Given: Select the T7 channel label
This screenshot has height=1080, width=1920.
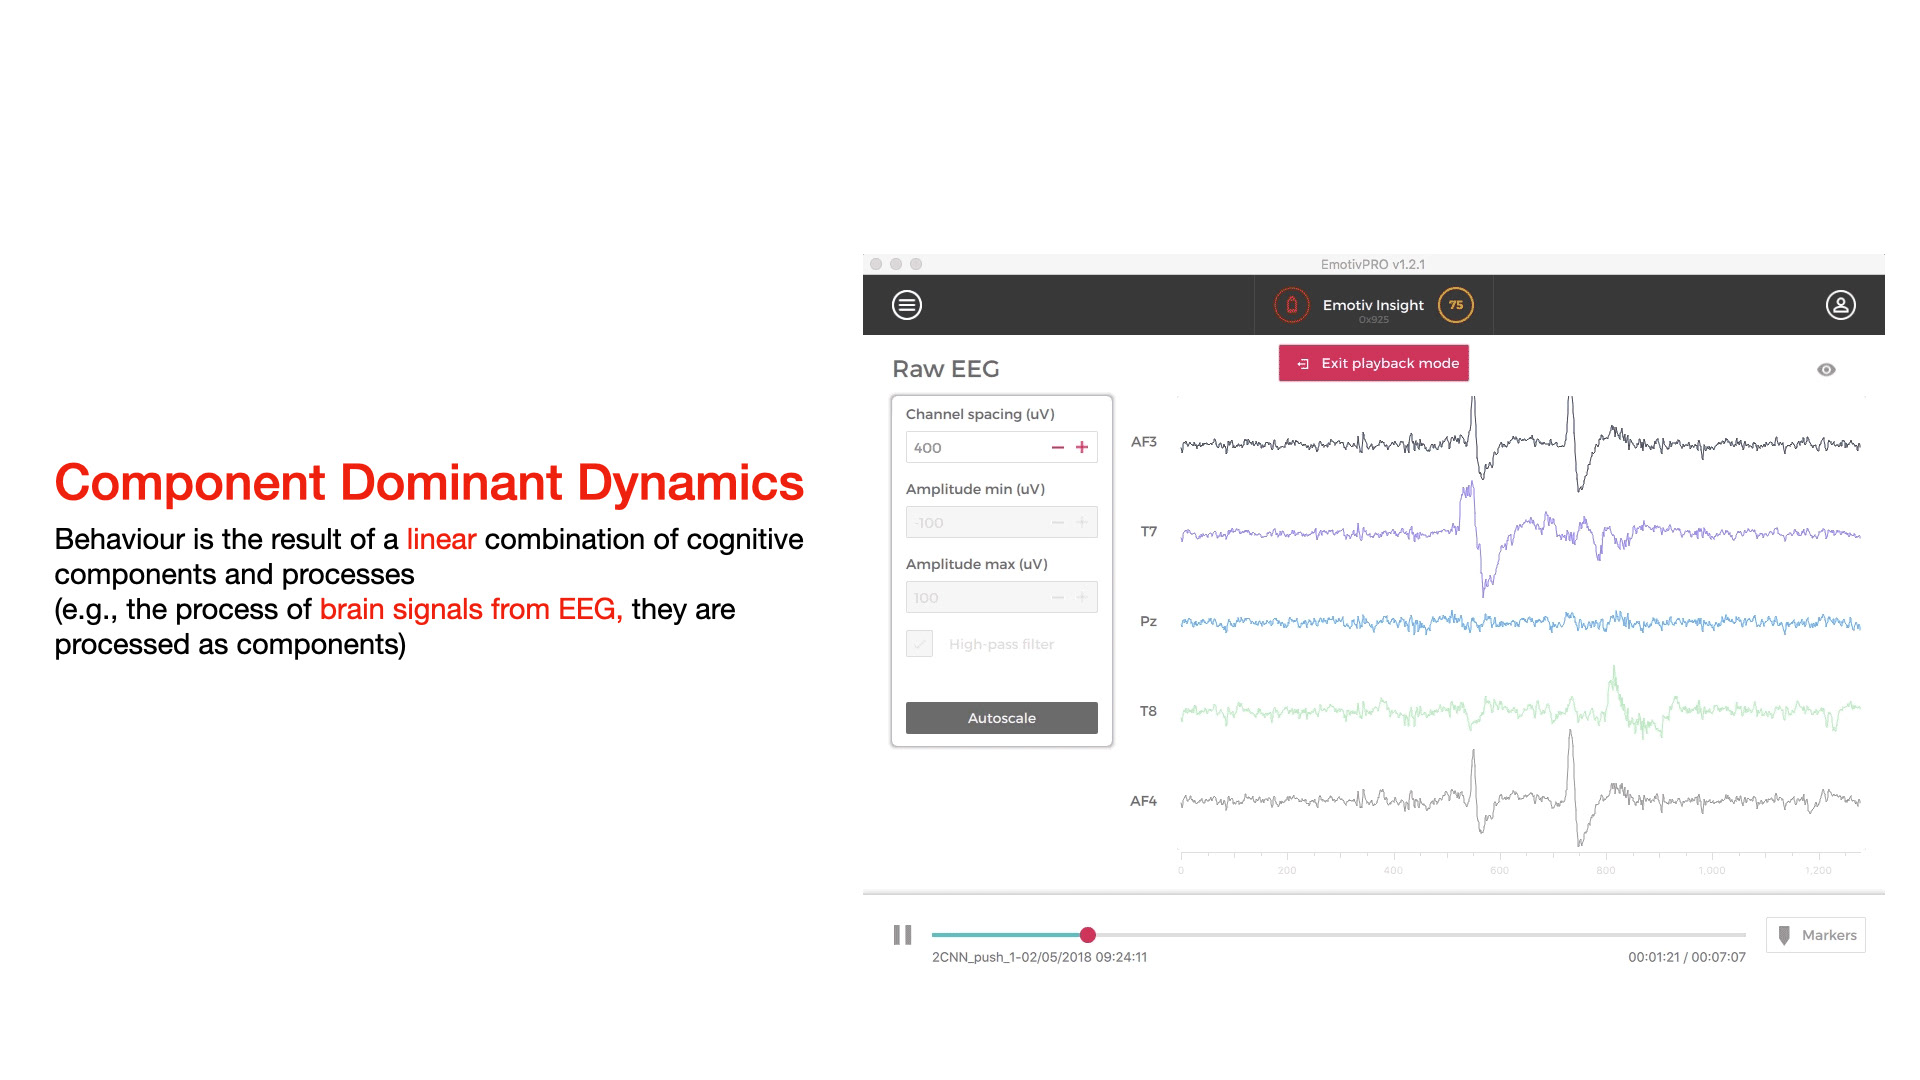Looking at the screenshot, I should [1148, 532].
